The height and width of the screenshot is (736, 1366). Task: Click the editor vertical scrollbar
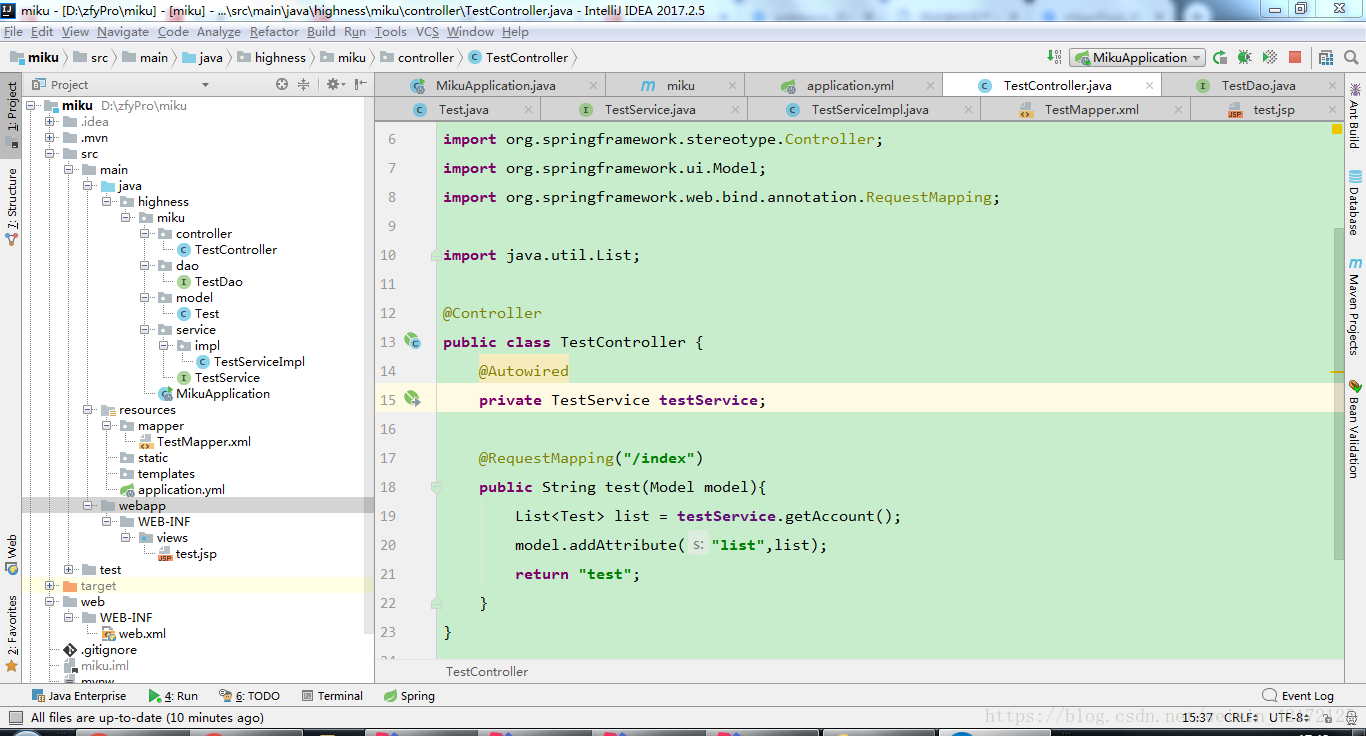pos(1339,392)
